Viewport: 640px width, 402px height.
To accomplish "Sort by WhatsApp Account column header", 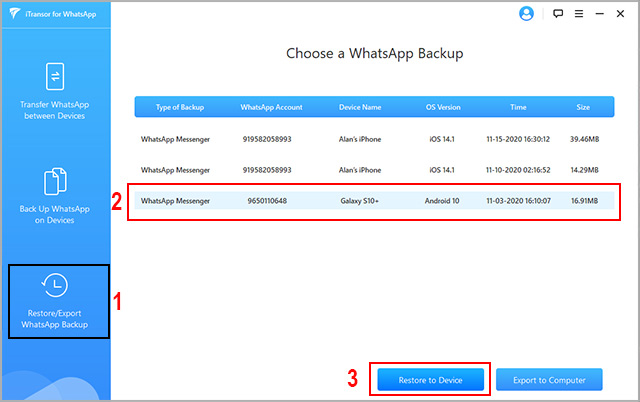I will (271, 107).
